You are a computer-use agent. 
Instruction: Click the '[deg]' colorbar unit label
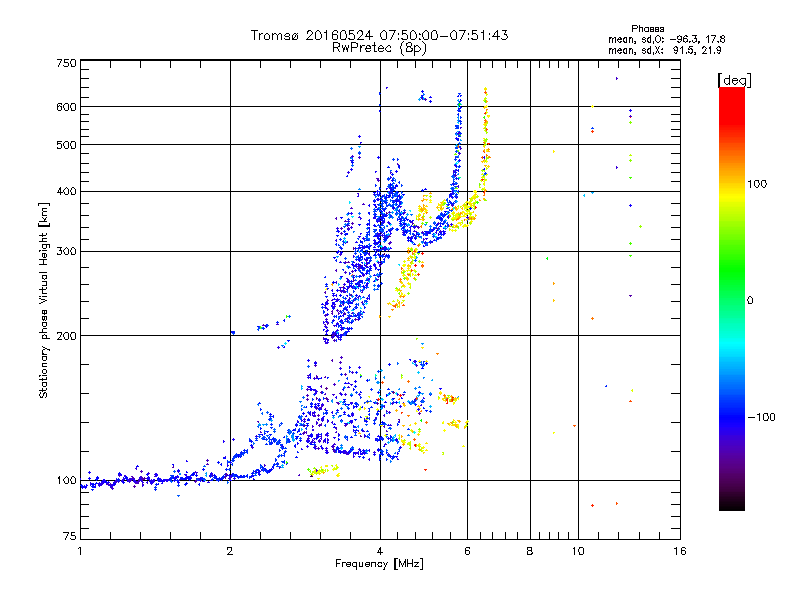[734, 80]
